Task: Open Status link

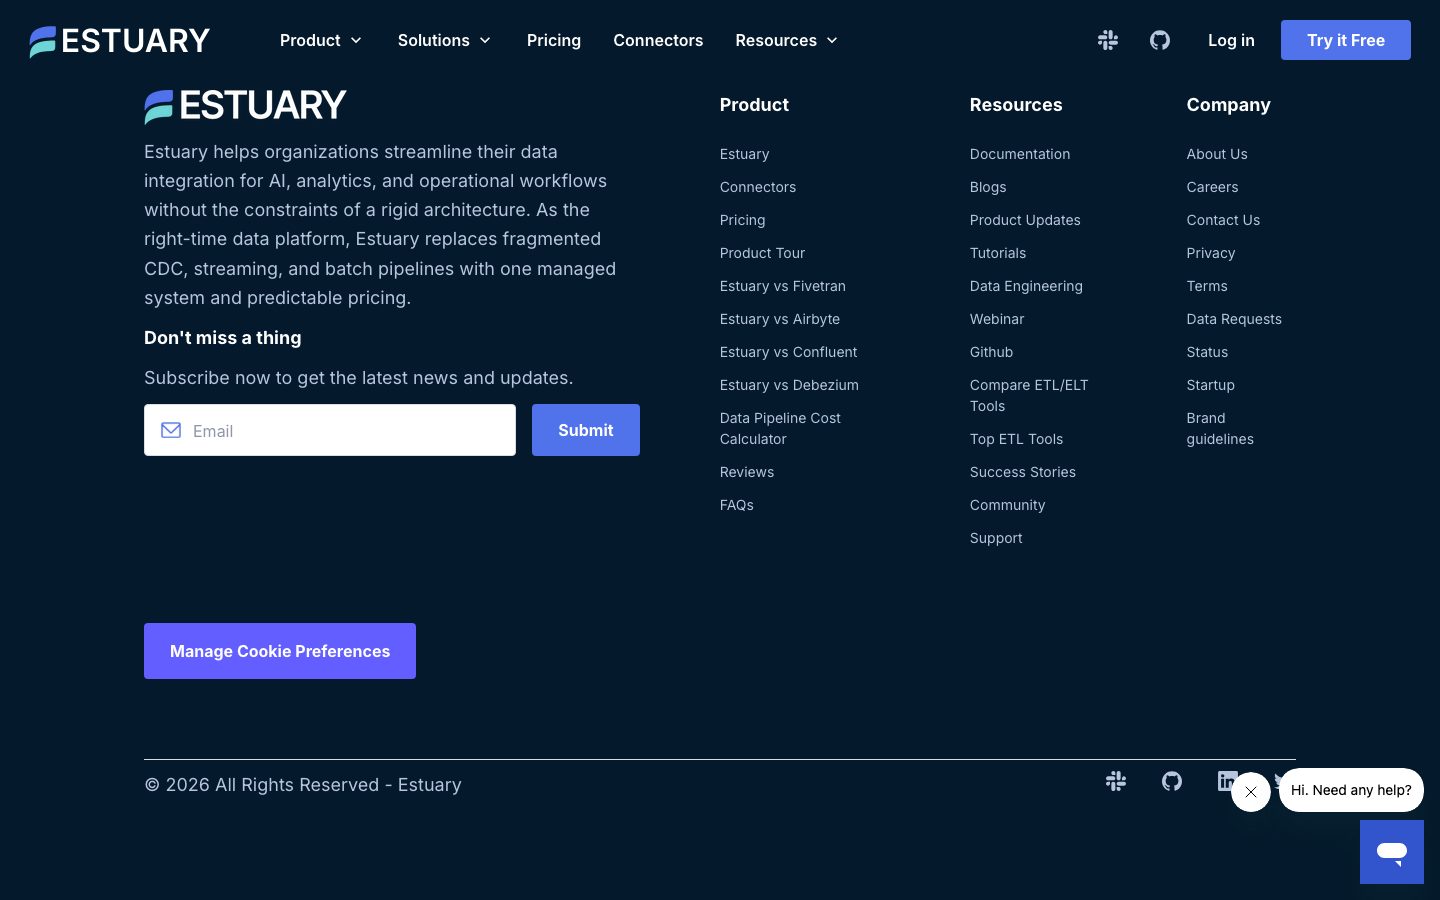Action: click(1208, 352)
